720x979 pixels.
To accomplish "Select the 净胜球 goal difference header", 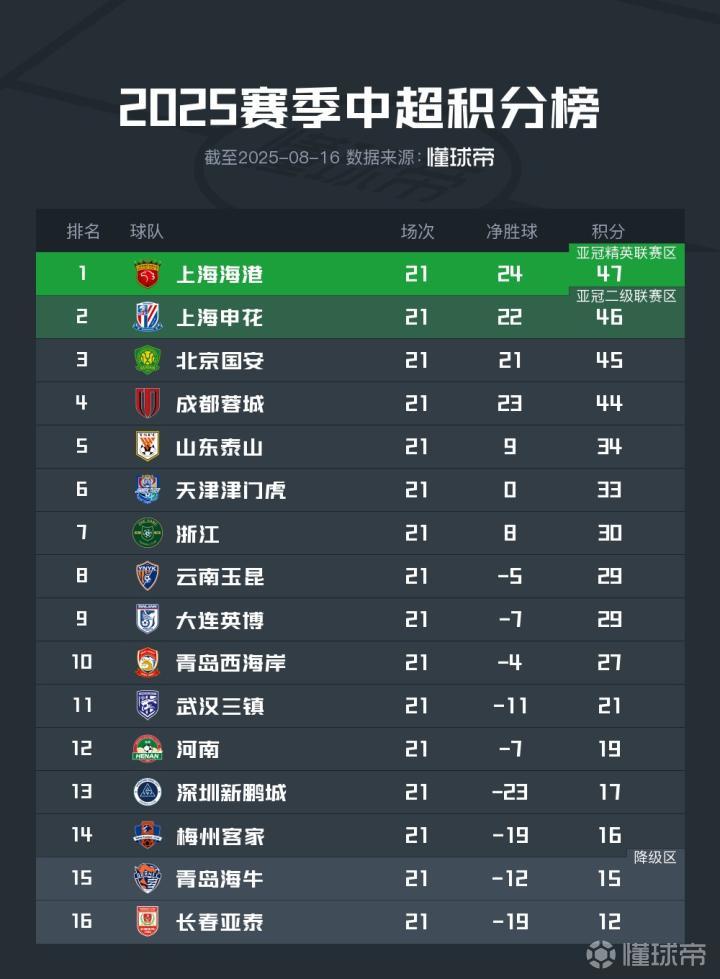I will (x=511, y=232).
